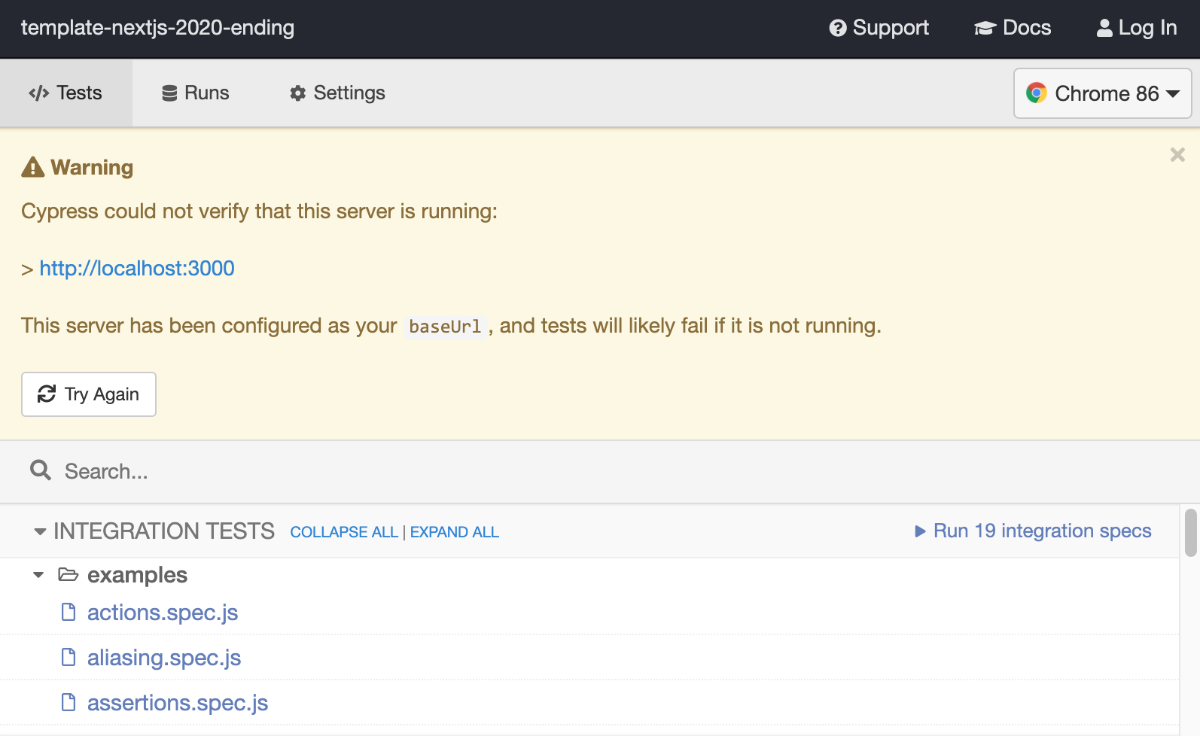1200x736 pixels.
Task: Click the warning triangle icon
Action: 33,167
